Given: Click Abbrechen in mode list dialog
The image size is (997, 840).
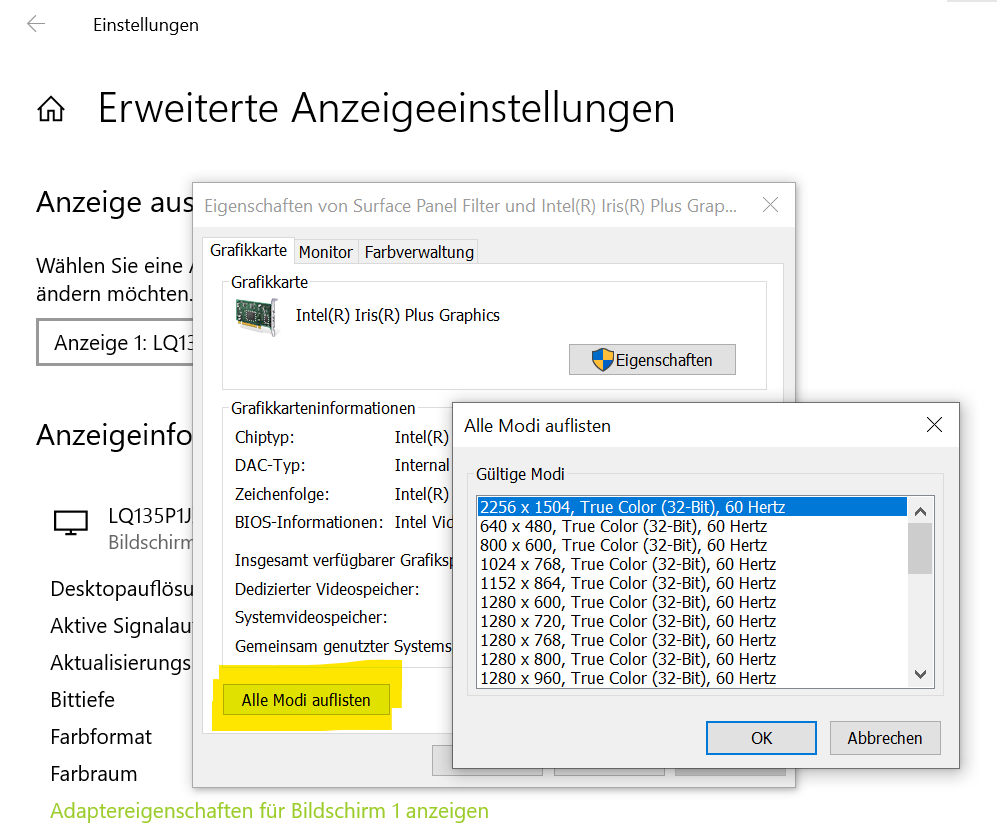Looking at the screenshot, I should point(884,738).
